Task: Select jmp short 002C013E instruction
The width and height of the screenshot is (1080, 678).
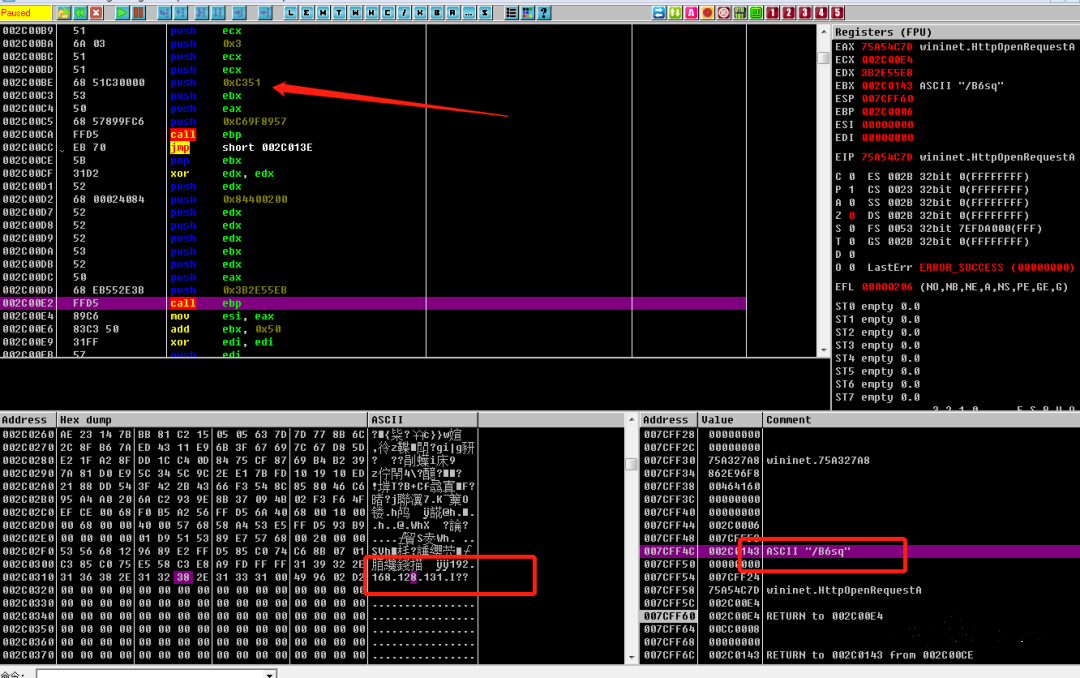Action: [x=373, y=147]
